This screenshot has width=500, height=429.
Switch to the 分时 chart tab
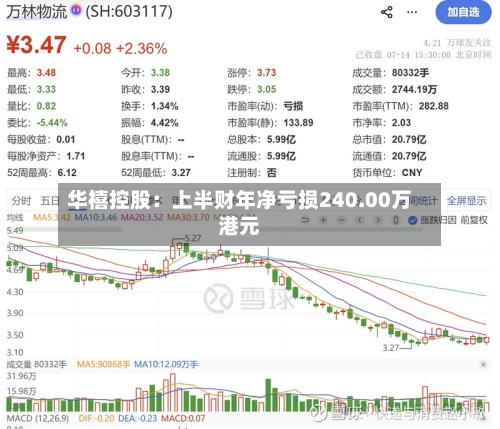pos(21,201)
